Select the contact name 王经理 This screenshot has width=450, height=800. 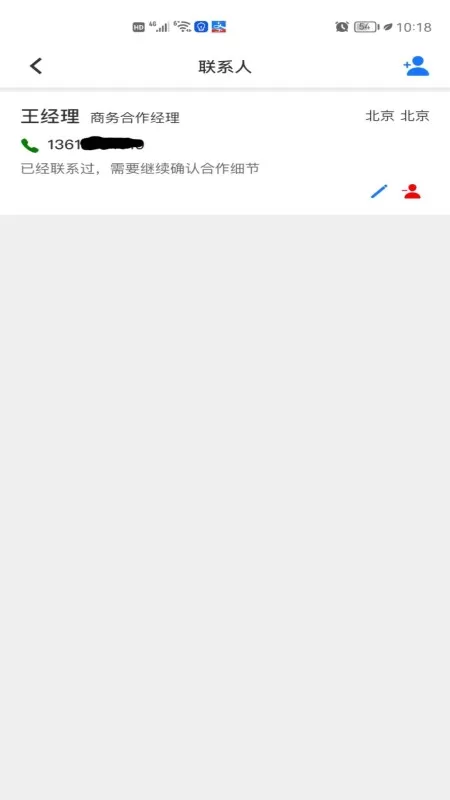pos(50,116)
